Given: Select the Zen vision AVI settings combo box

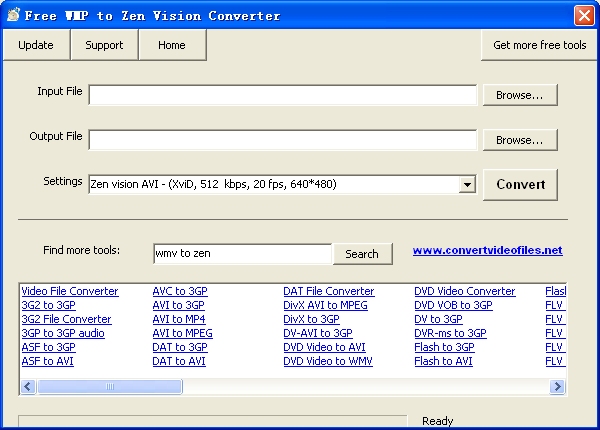Looking at the screenshot, I should (282, 184).
